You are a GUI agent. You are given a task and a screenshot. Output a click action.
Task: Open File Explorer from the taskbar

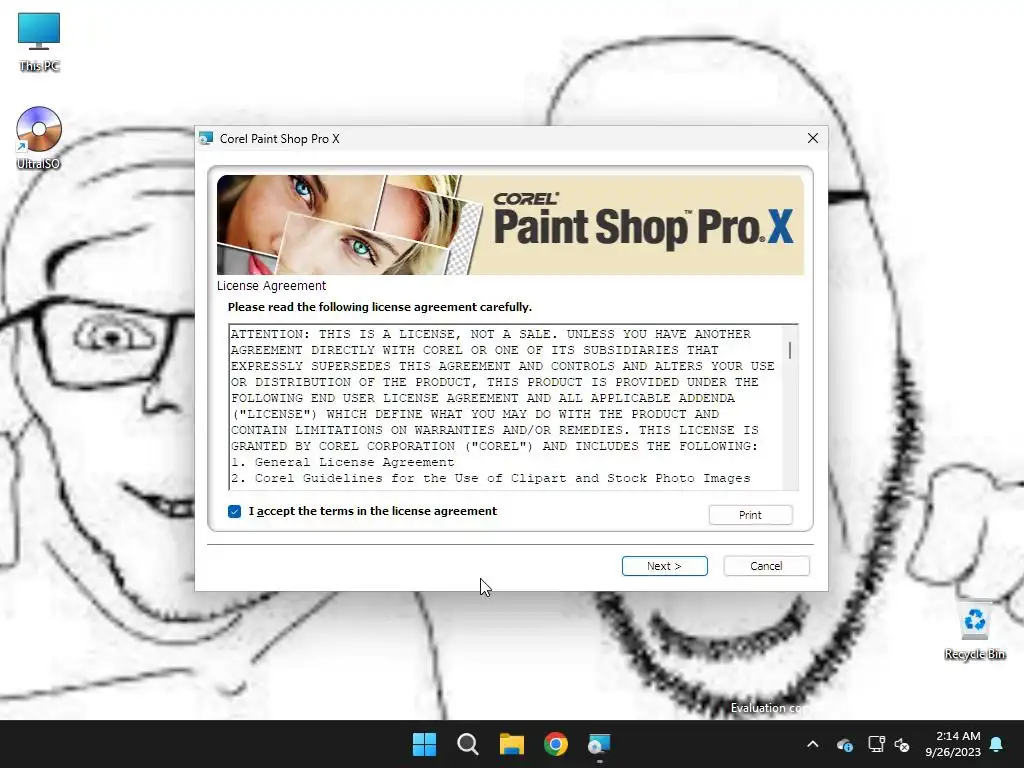512,744
